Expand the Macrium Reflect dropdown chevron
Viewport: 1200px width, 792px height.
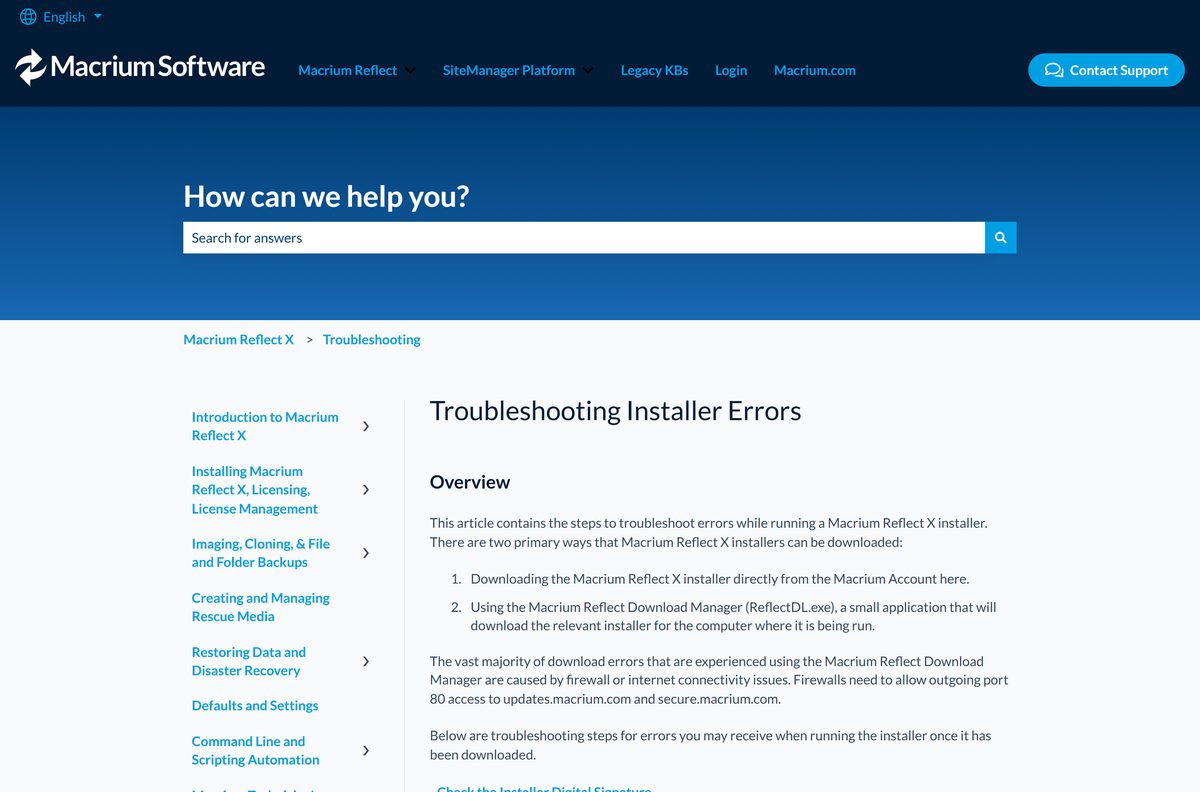click(x=410, y=71)
